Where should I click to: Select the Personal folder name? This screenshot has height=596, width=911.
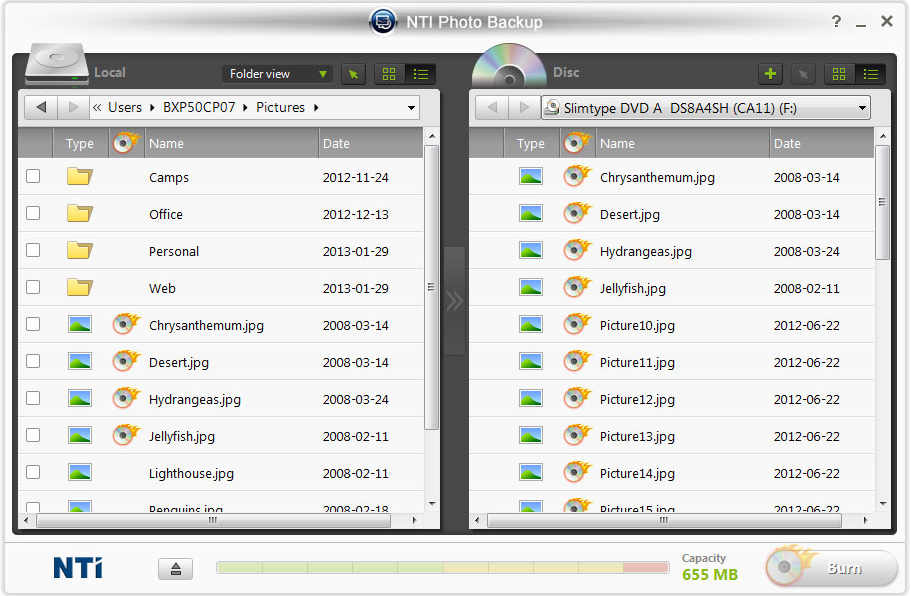click(x=174, y=252)
